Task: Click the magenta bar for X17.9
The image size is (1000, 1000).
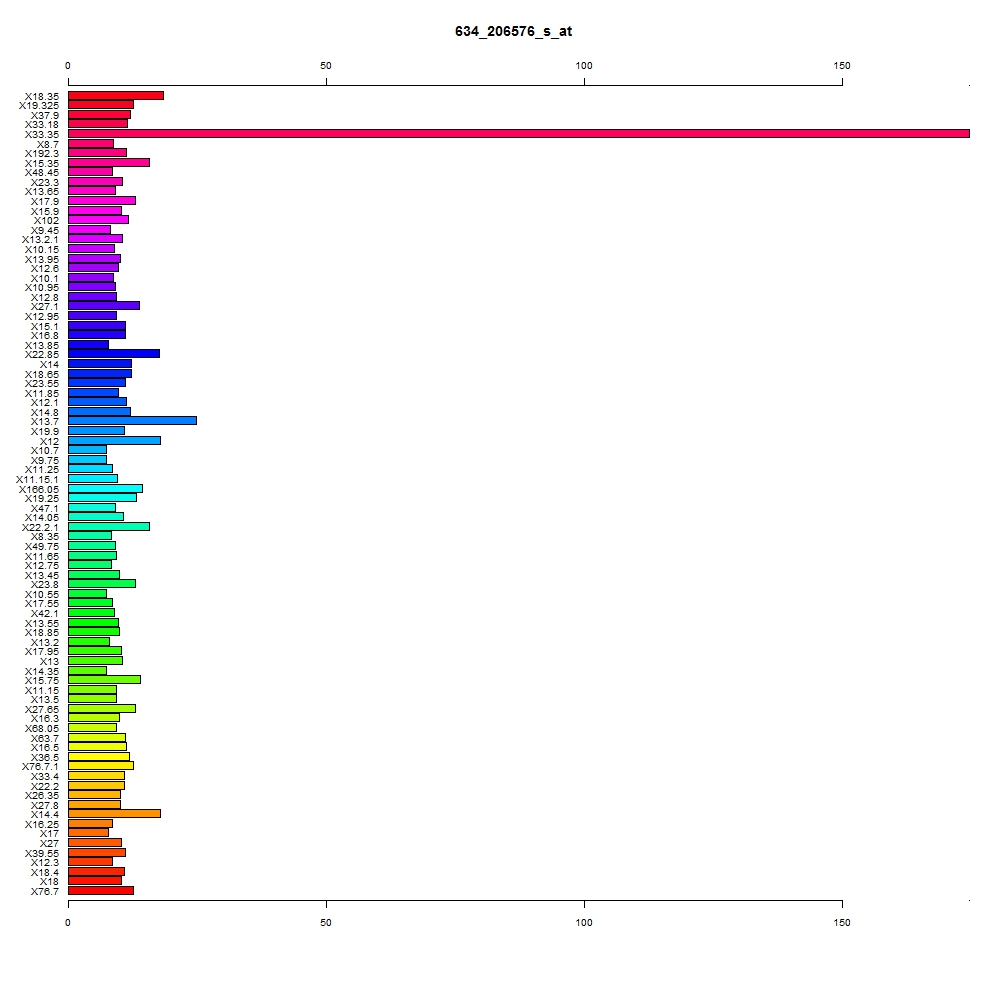Action: coord(102,200)
